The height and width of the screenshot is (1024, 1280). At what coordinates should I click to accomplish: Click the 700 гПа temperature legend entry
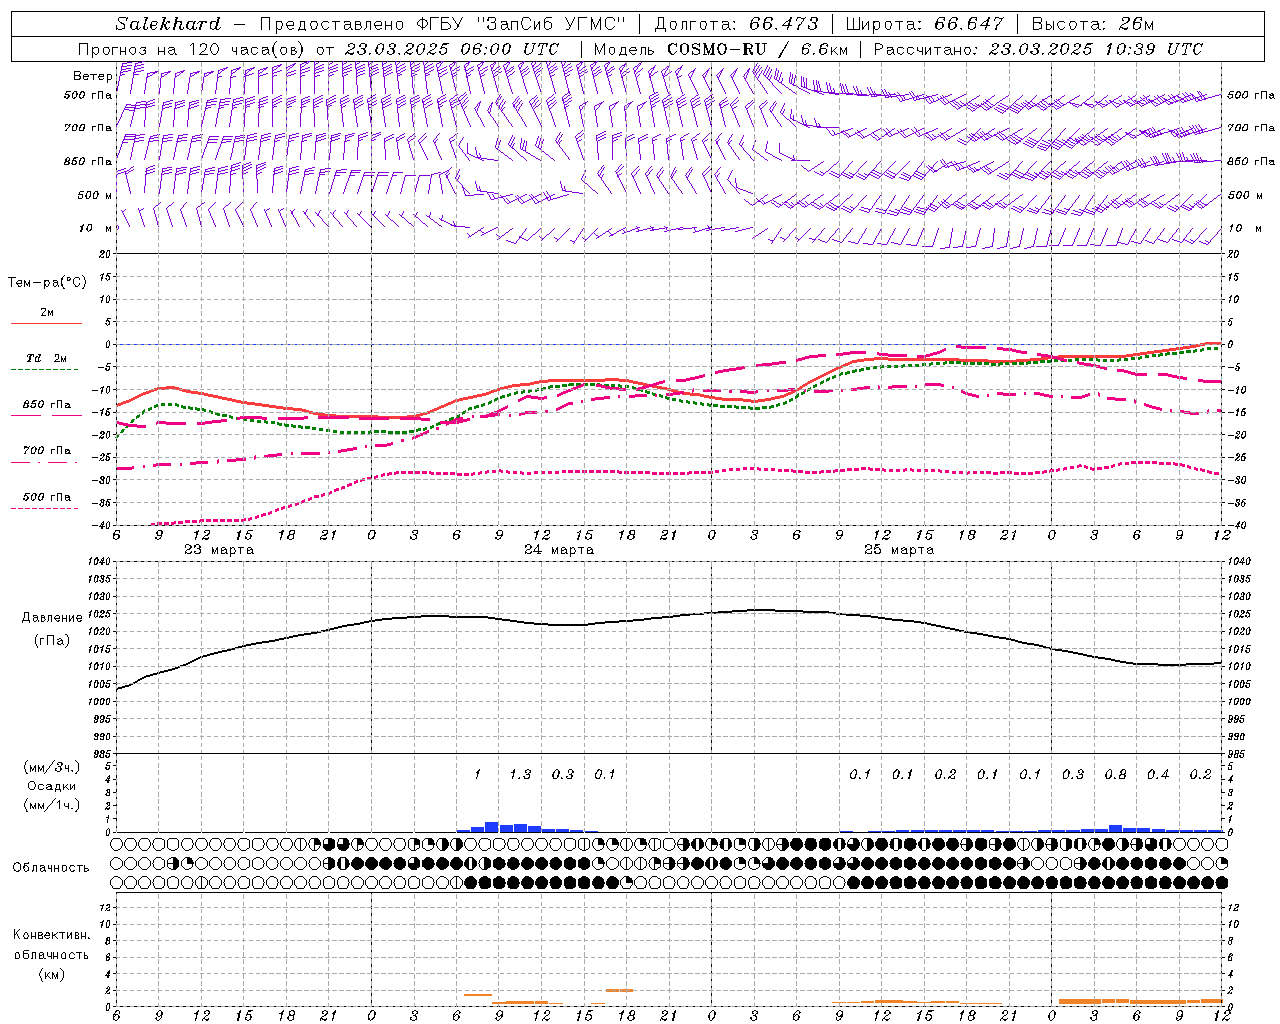[47, 451]
